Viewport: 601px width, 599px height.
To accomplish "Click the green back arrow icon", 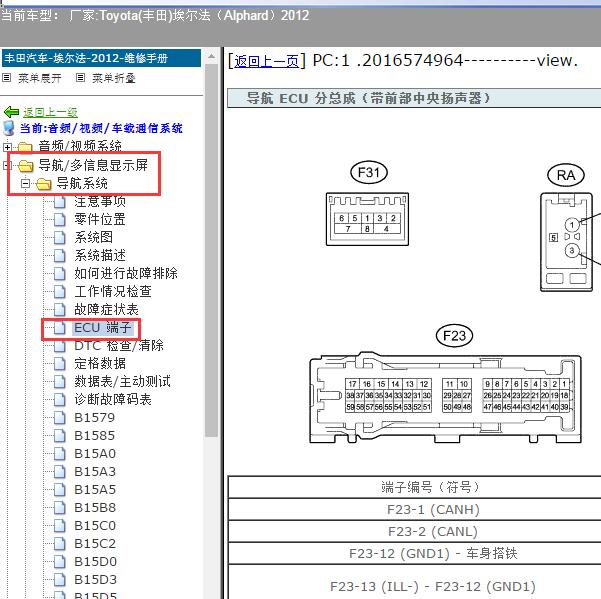I will (x=11, y=112).
